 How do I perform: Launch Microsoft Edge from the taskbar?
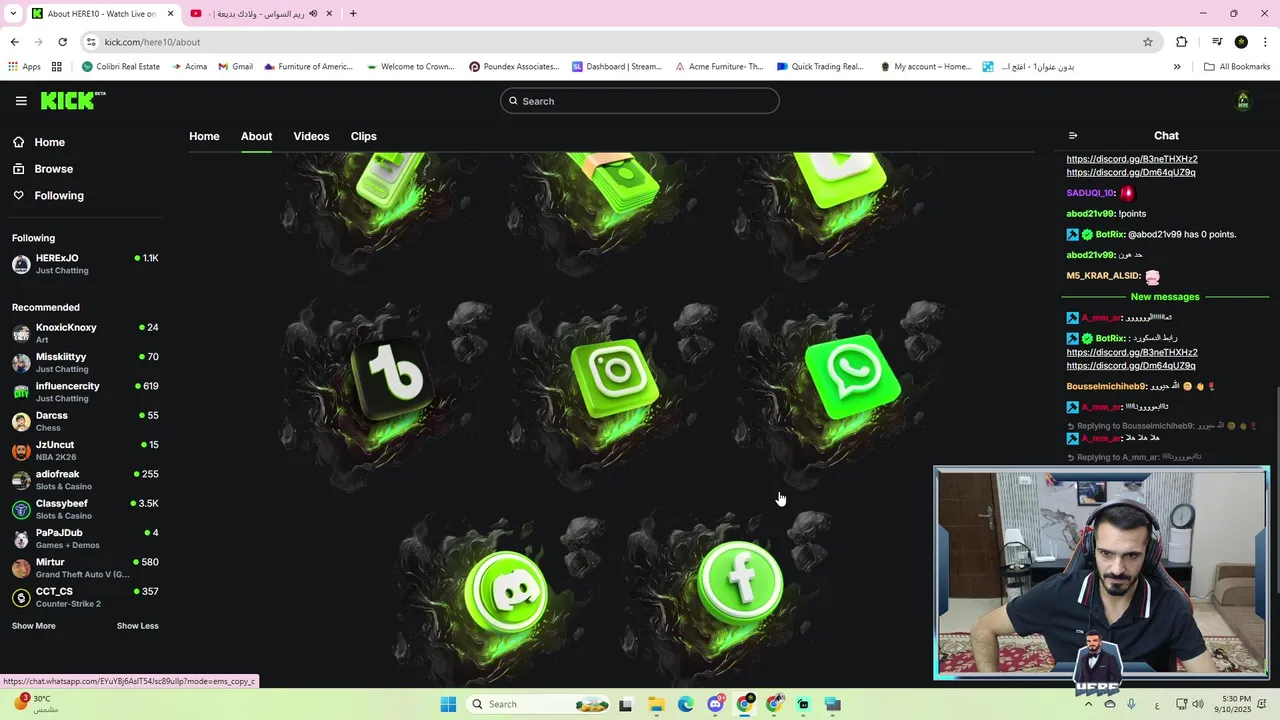tap(685, 704)
